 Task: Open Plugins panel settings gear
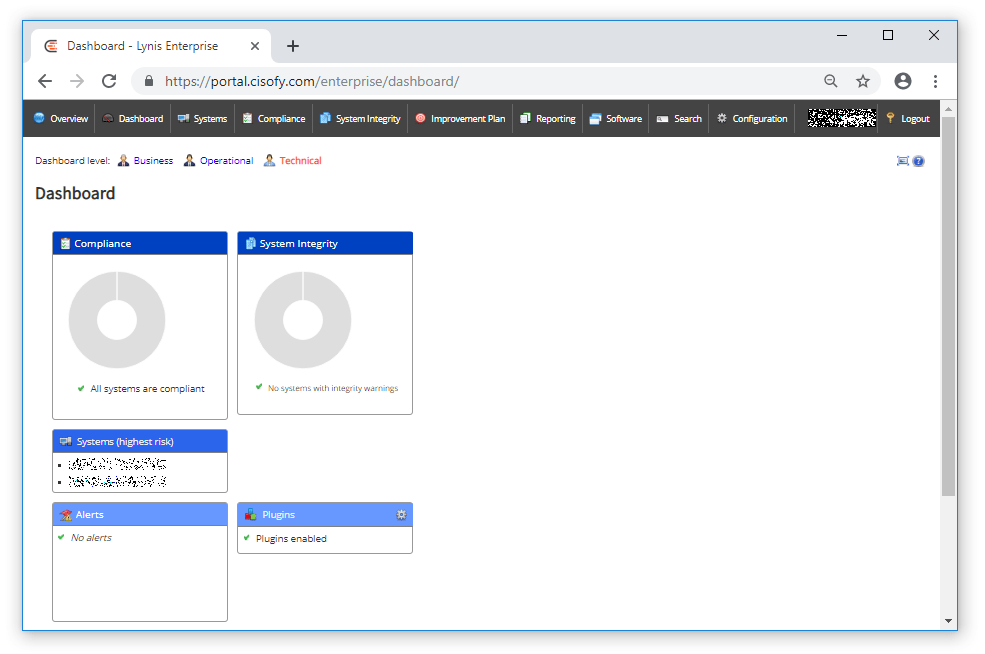(401, 515)
